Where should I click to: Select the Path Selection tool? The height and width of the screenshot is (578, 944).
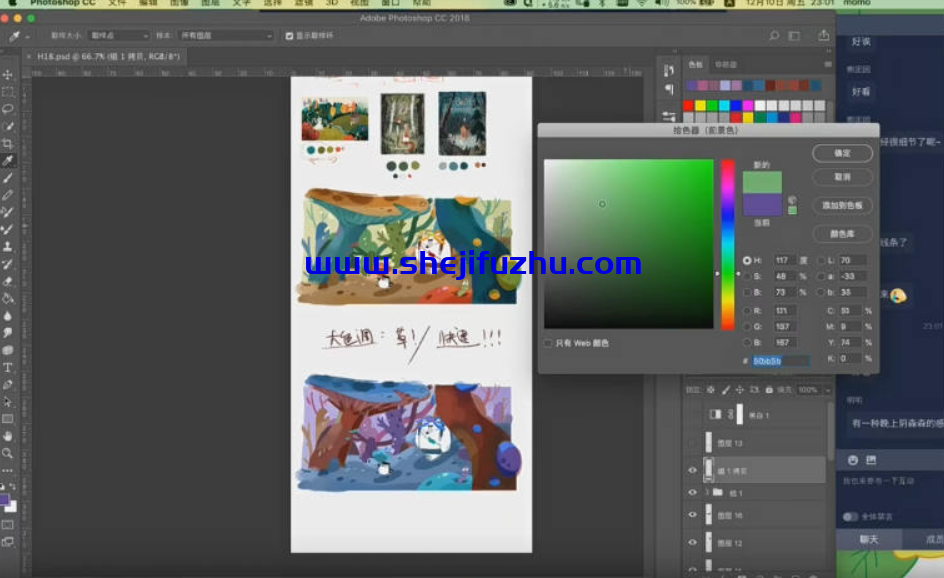(x=8, y=402)
